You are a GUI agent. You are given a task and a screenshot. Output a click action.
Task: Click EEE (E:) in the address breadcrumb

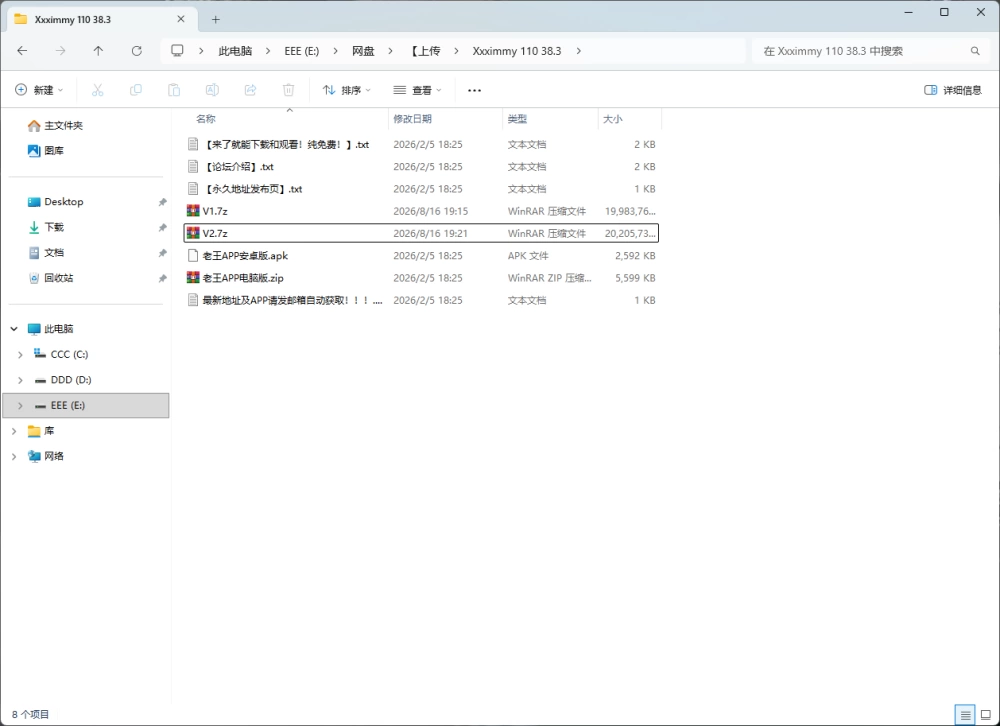point(302,51)
